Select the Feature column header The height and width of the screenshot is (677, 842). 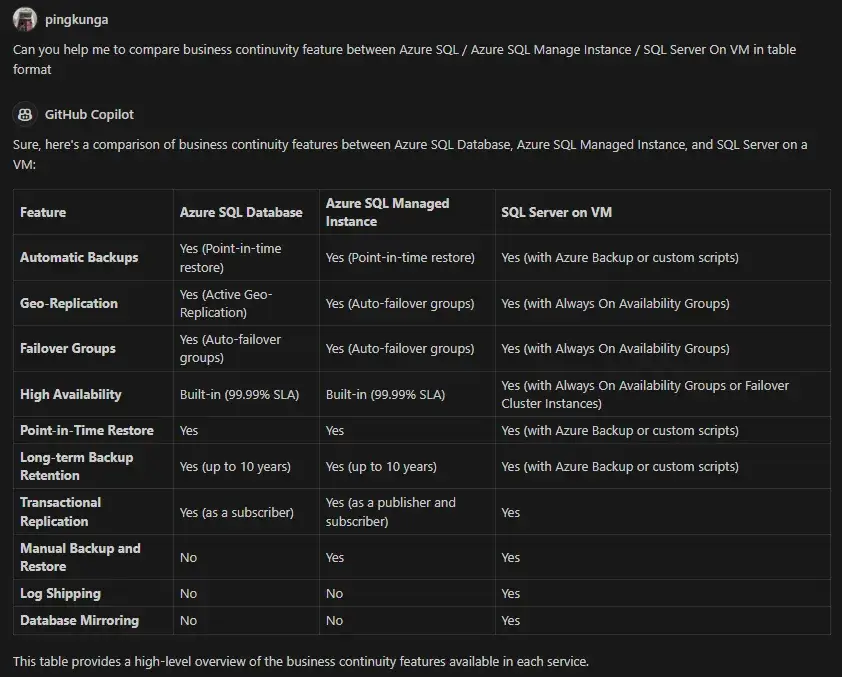(x=43, y=212)
